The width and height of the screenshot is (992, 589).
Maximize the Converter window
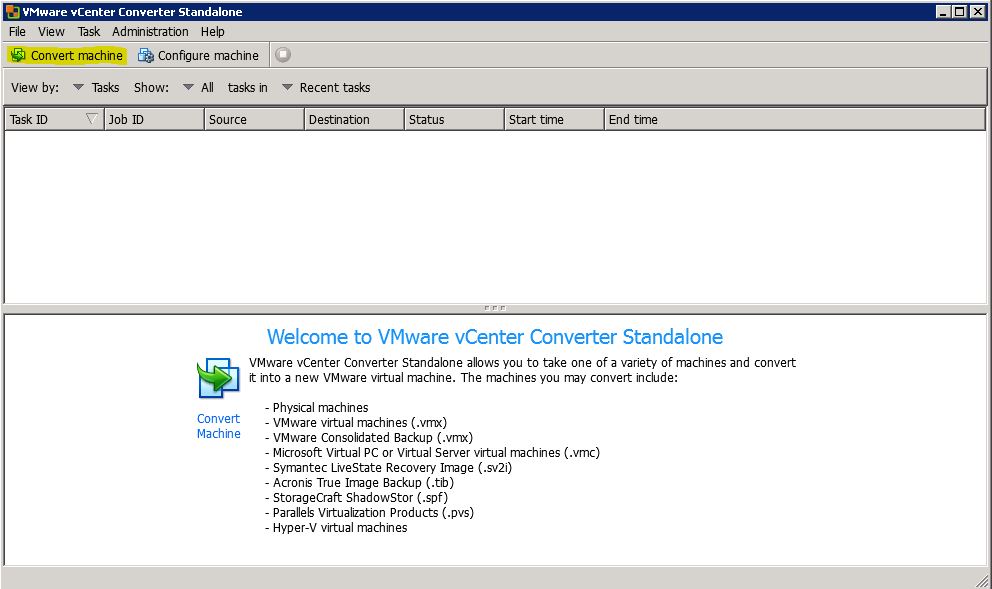(959, 11)
